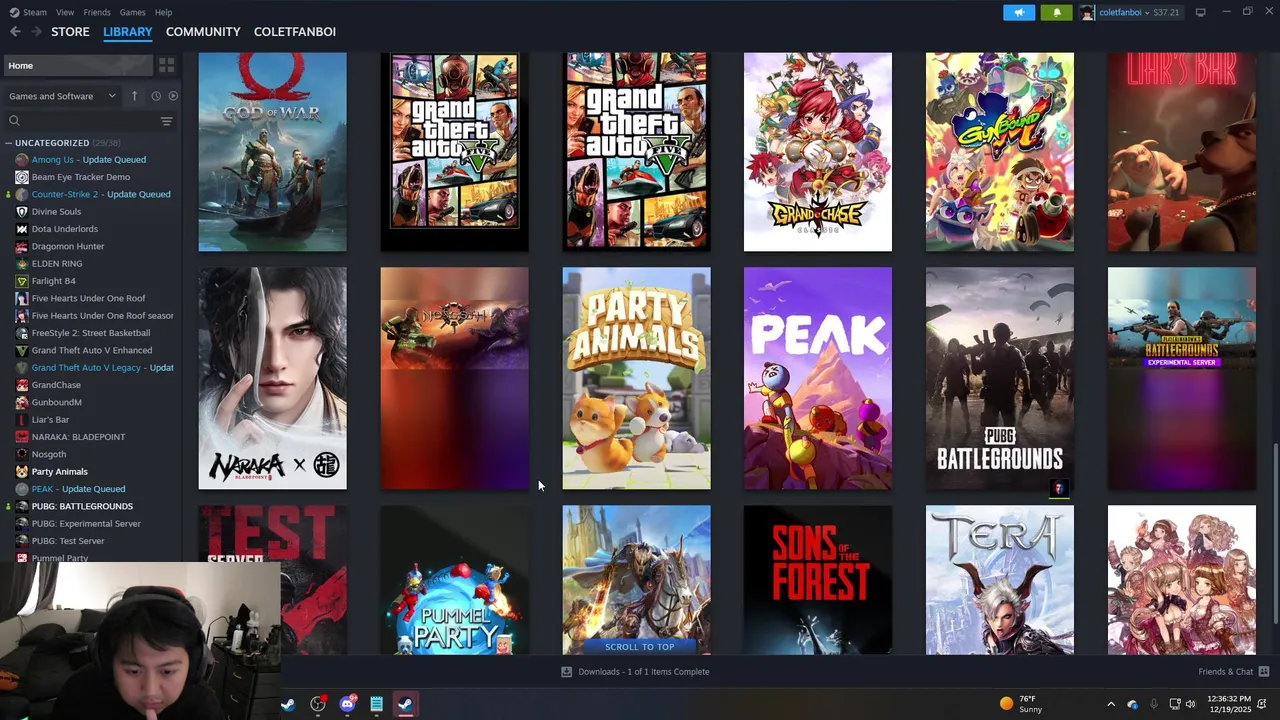
Task: Open the Help menu
Action: (x=163, y=12)
